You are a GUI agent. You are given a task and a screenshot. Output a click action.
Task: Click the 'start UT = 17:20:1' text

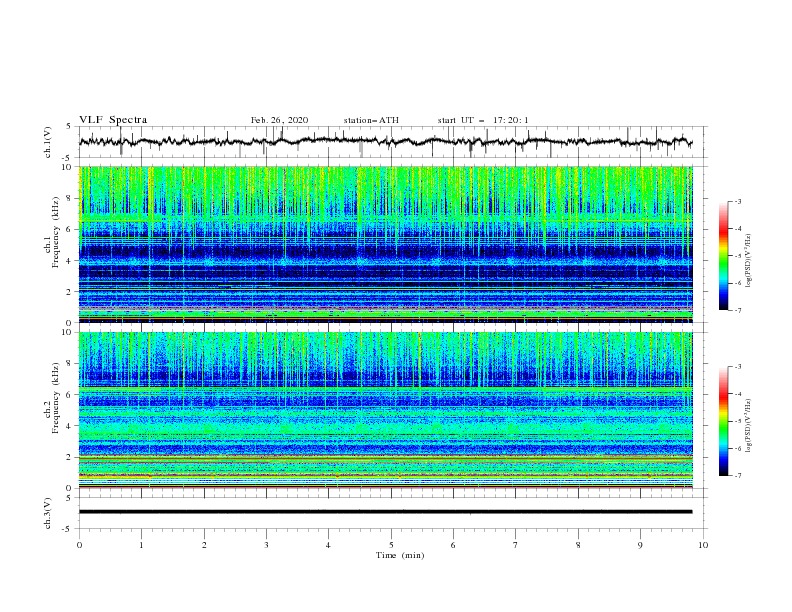(483, 120)
